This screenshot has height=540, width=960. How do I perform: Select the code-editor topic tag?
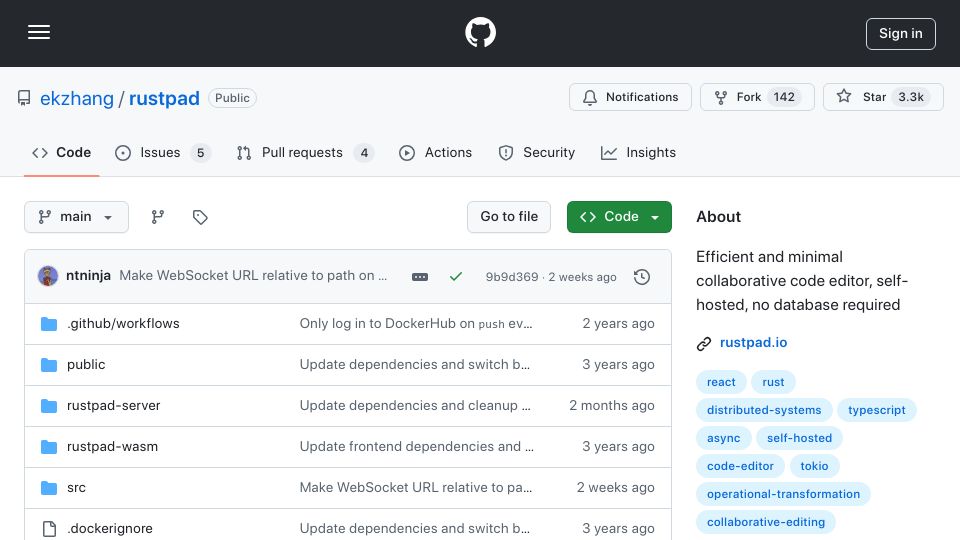[740, 466]
